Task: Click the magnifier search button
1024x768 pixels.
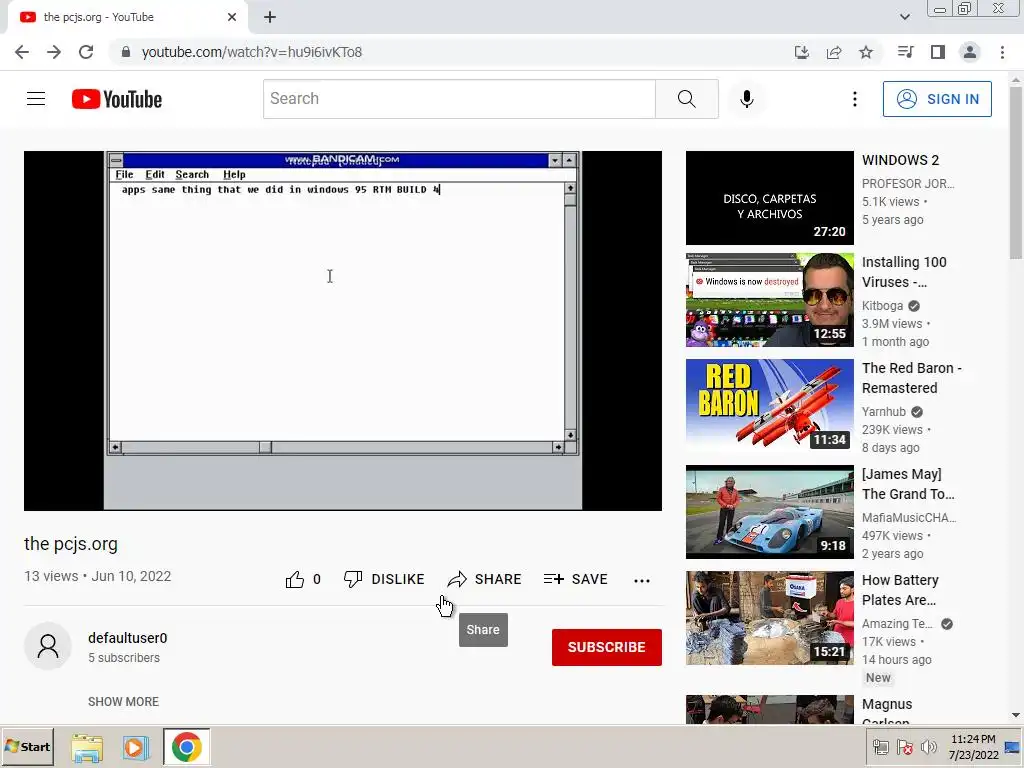Action: (686, 99)
